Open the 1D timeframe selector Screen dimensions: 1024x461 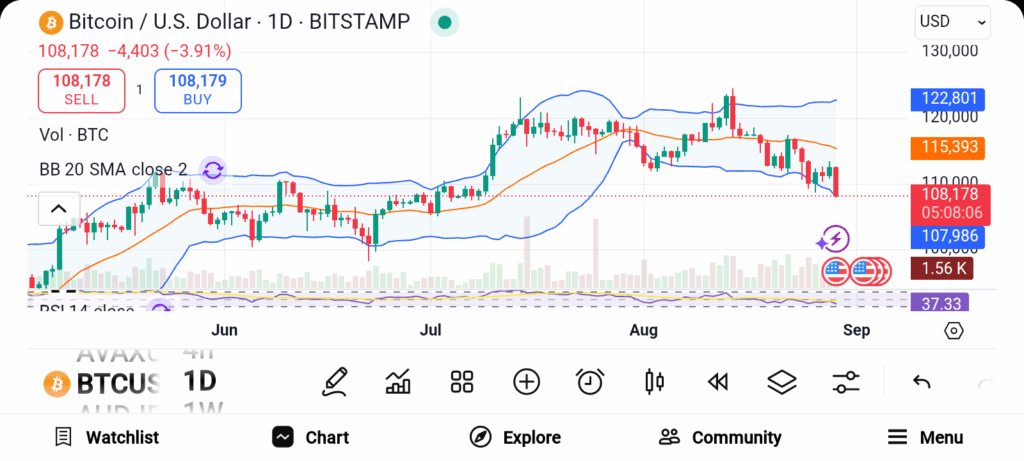click(x=200, y=381)
